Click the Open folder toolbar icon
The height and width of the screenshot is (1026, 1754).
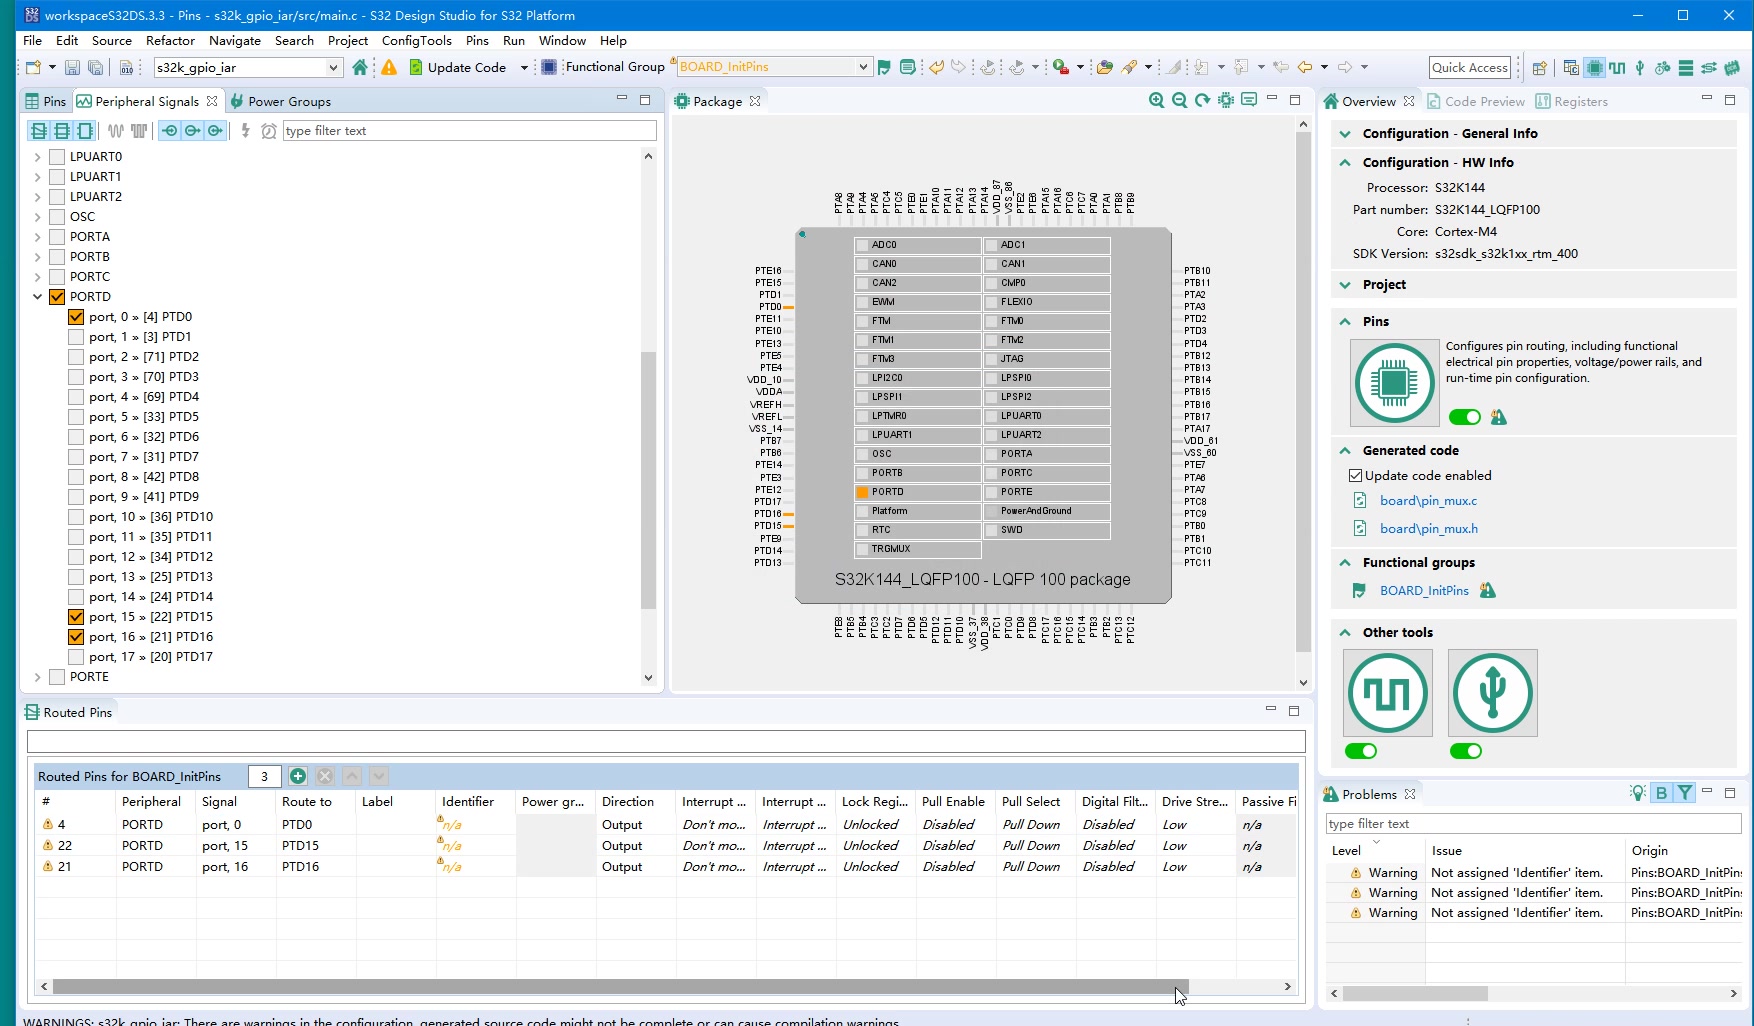point(1104,67)
